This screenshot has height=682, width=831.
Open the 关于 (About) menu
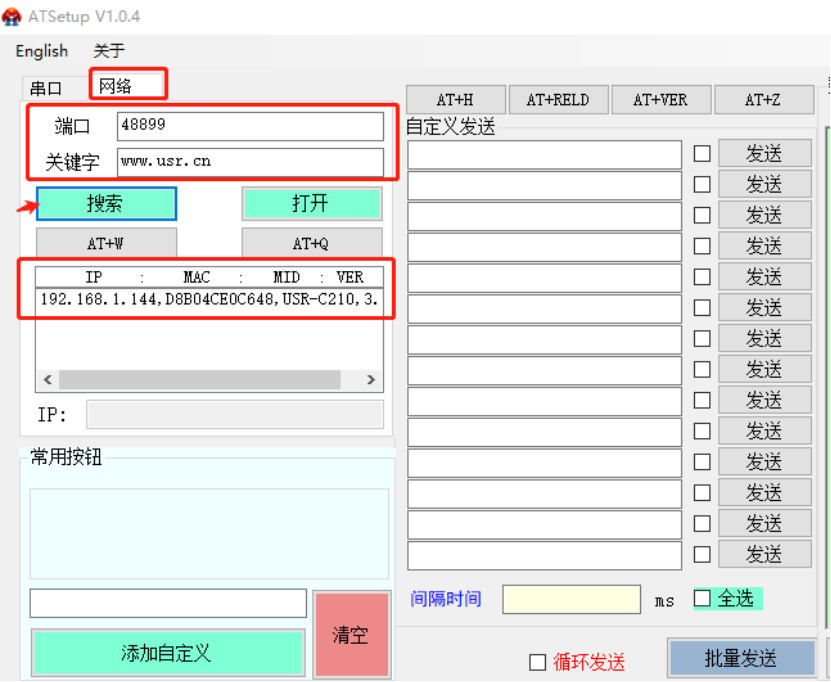(109, 51)
